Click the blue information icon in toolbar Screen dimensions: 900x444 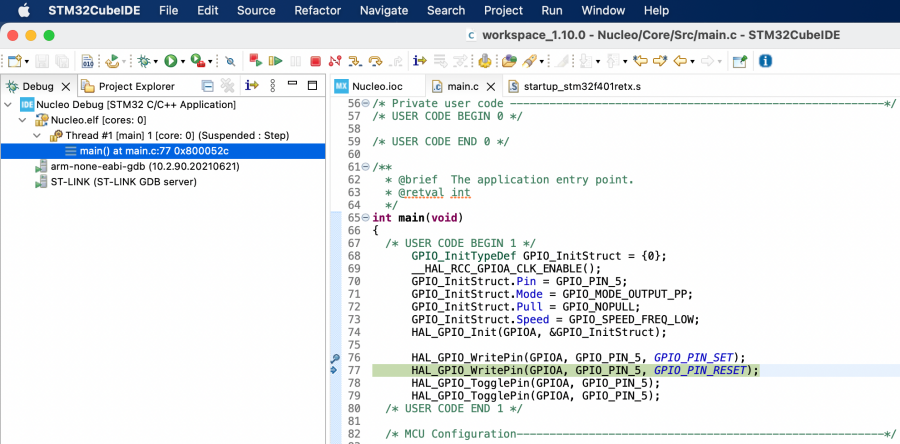[x=766, y=61]
